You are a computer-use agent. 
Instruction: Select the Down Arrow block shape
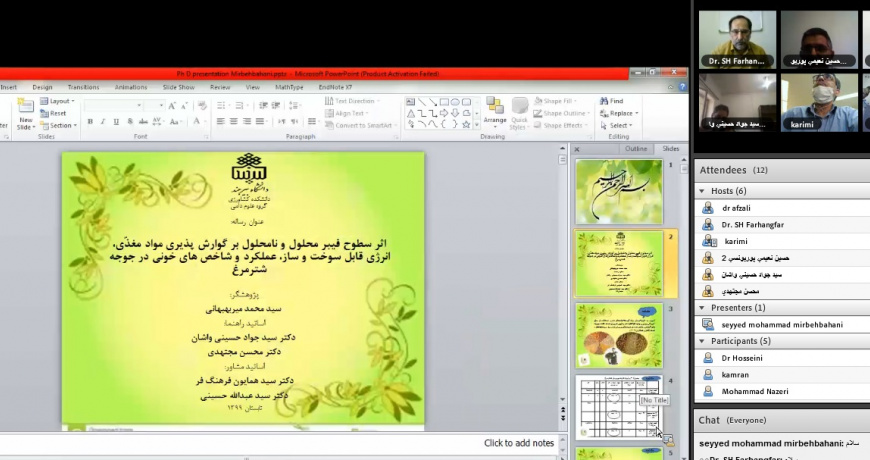455,113
